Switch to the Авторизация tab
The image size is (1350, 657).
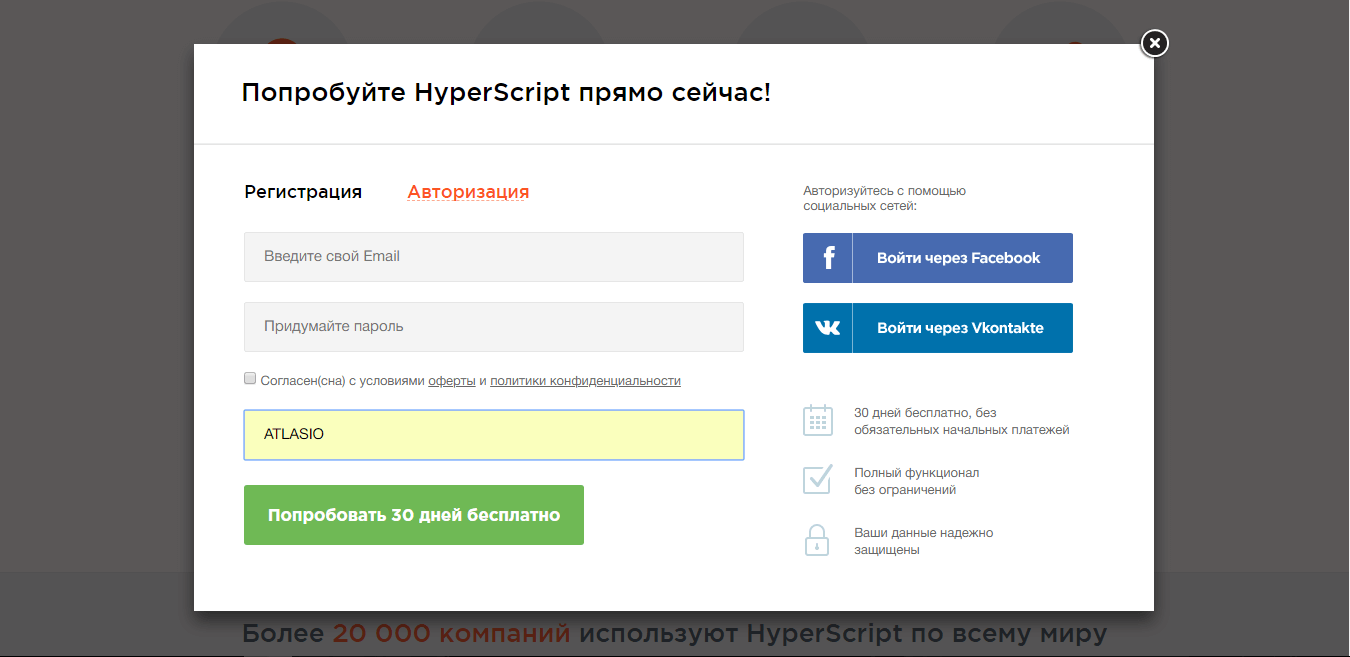pyautogui.click(x=468, y=192)
